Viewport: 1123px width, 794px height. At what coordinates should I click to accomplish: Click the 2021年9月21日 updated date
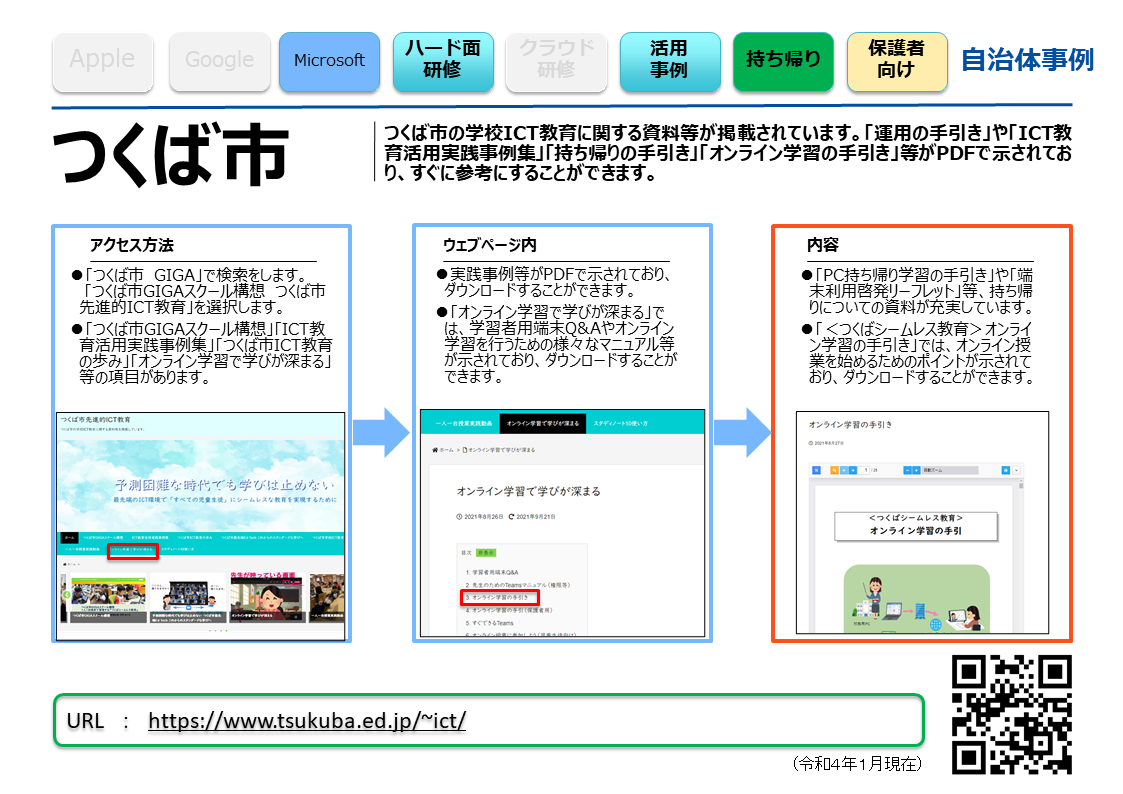coord(532,516)
